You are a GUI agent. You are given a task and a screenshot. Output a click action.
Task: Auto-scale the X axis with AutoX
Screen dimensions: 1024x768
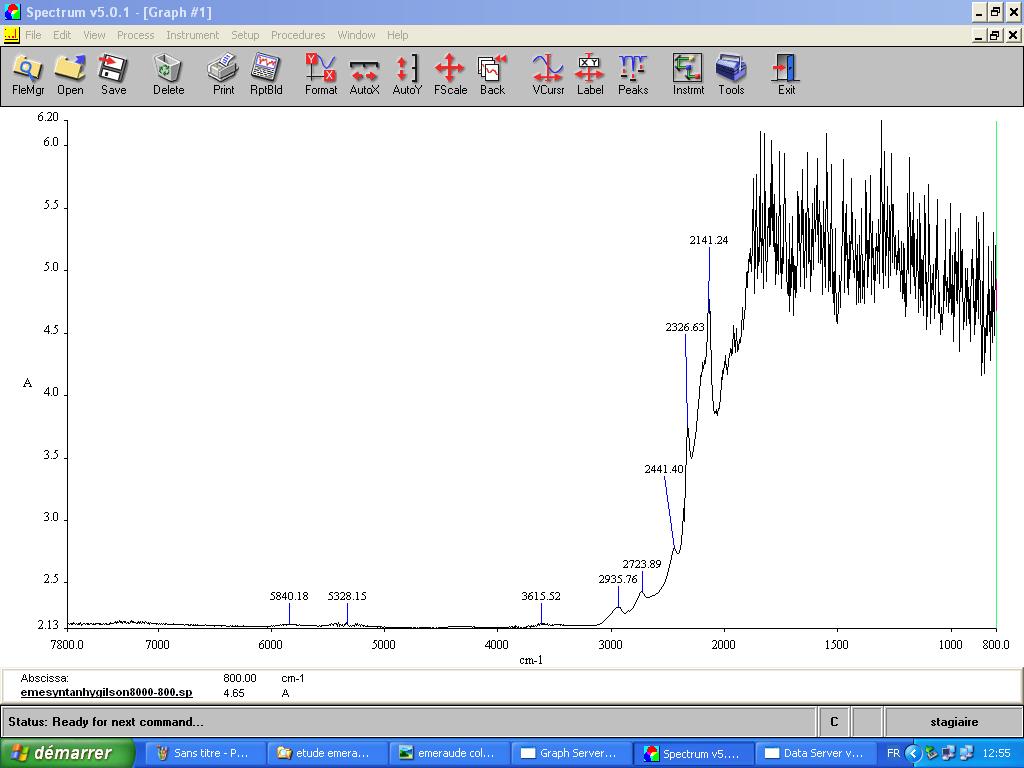364,75
